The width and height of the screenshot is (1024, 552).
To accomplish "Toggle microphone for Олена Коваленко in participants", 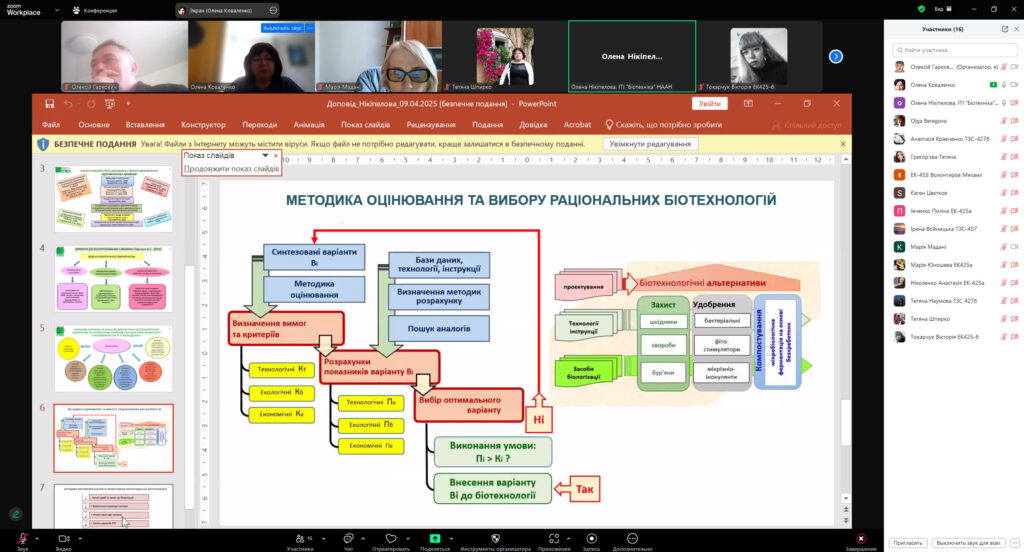I will click(1004, 85).
